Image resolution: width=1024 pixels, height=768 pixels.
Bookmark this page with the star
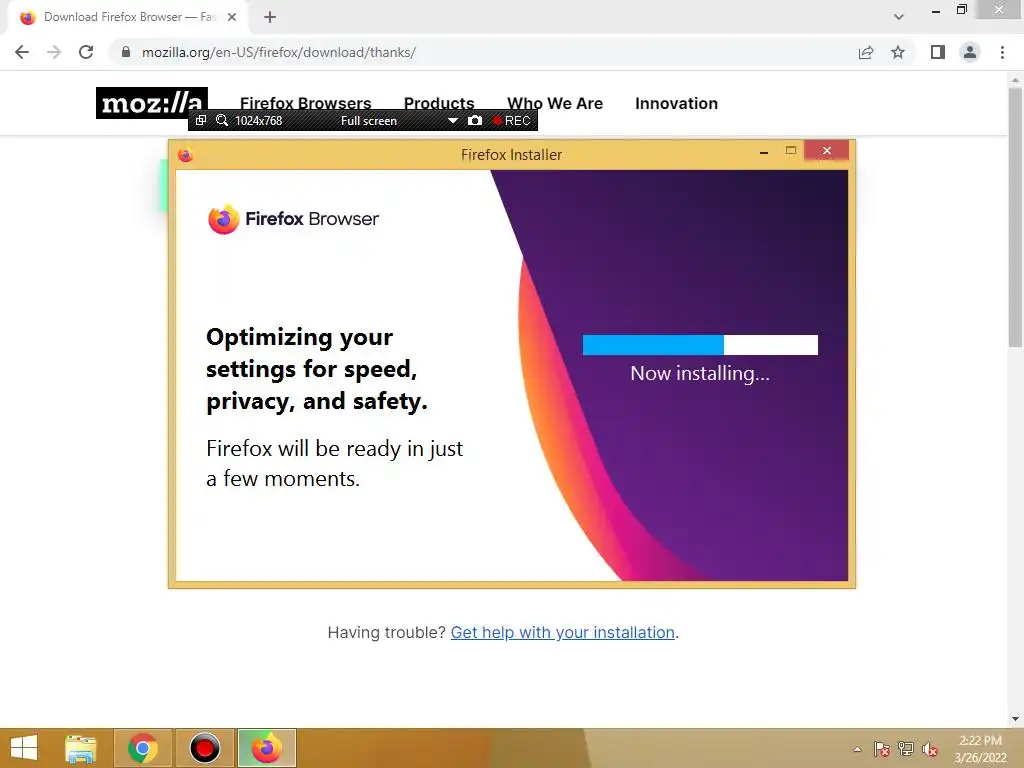click(898, 52)
